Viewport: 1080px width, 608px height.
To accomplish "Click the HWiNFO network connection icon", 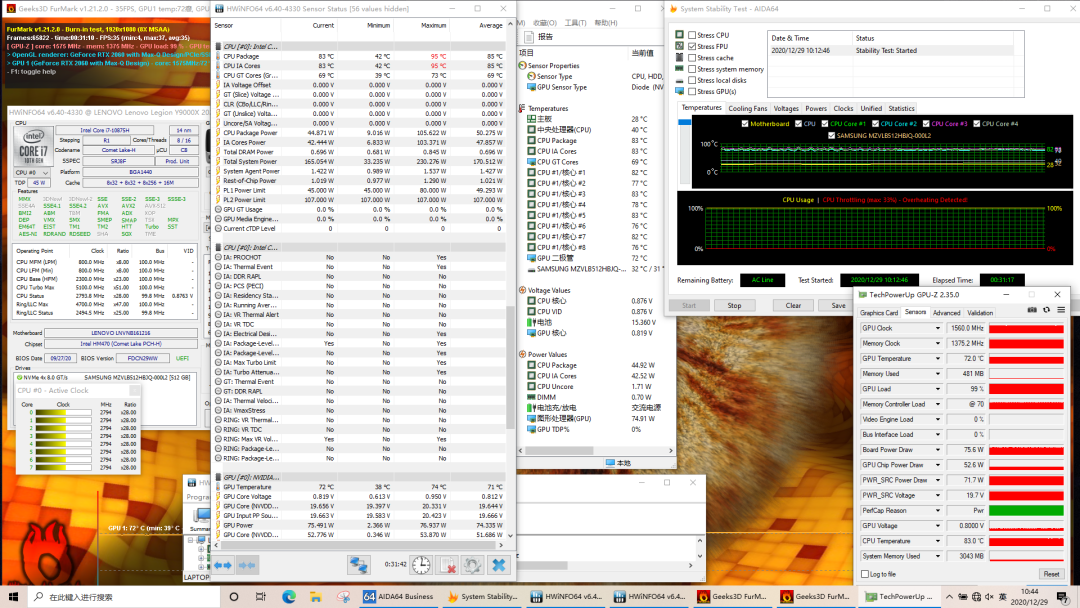I will (358, 565).
